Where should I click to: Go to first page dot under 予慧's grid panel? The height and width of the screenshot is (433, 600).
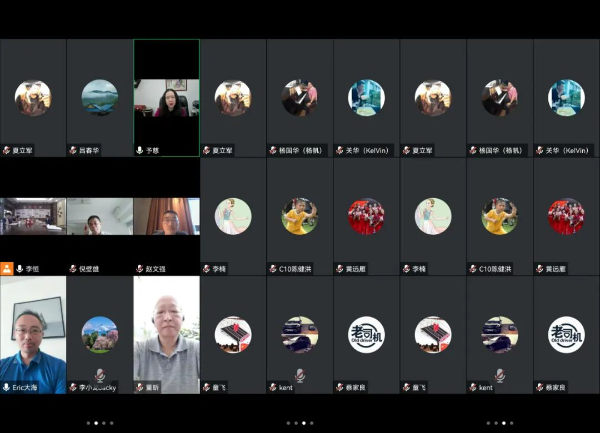click(x=88, y=423)
